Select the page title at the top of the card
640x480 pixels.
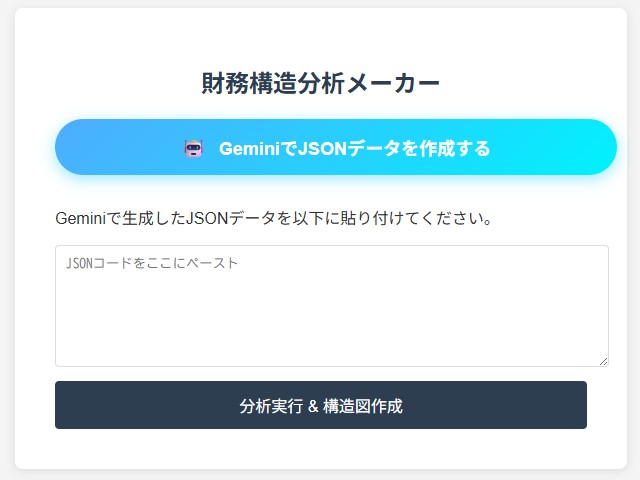click(320, 83)
